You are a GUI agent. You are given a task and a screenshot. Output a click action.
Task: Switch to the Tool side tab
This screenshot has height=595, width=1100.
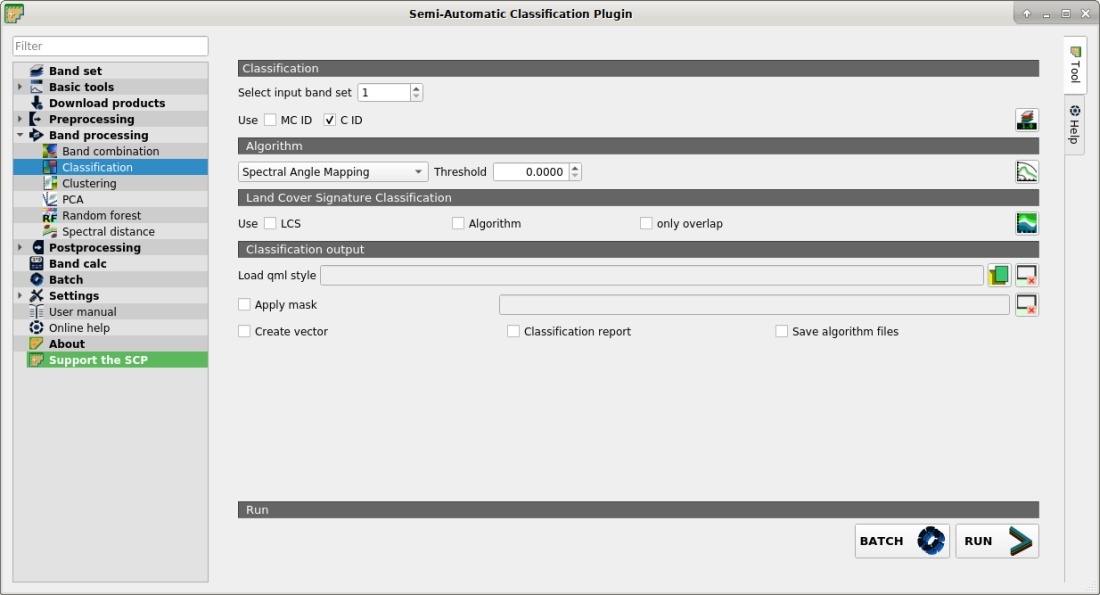tap(1075, 64)
